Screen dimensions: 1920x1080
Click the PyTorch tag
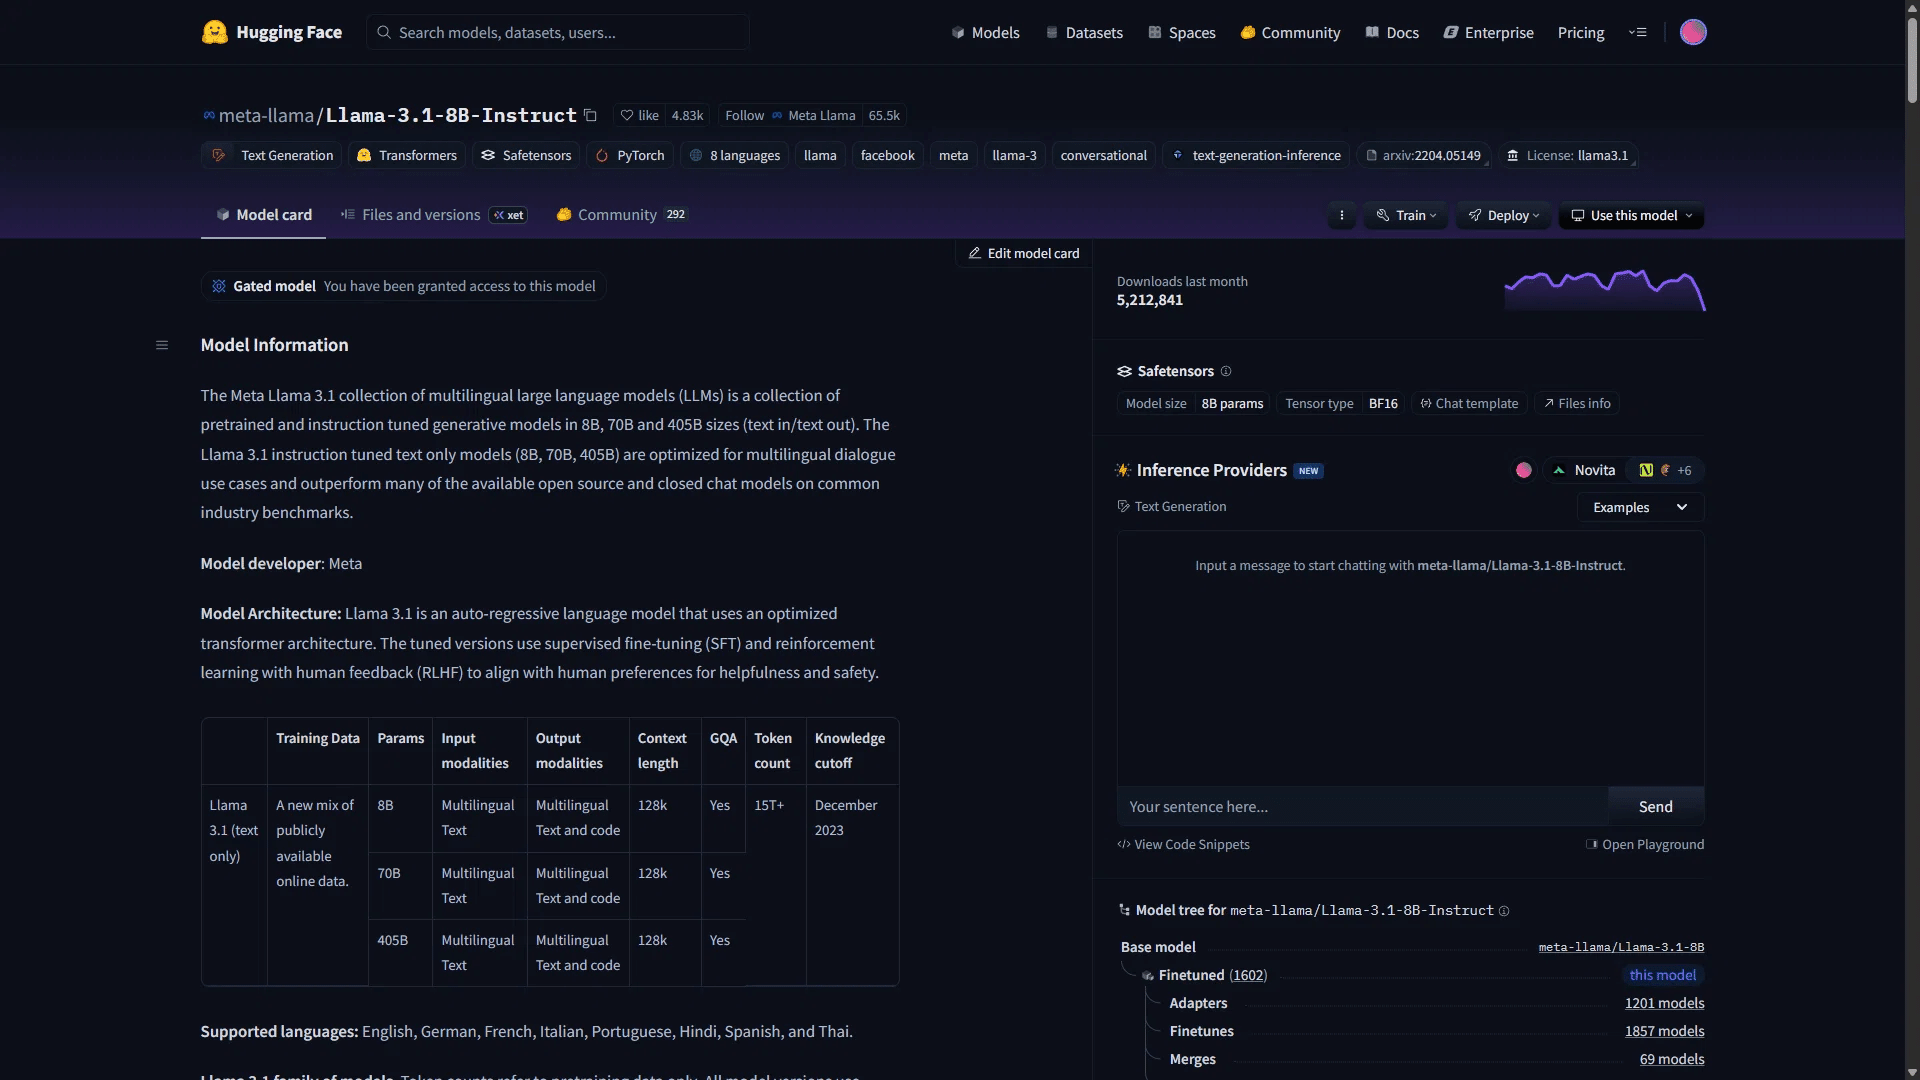pyautogui.click(x=630, y=155)
